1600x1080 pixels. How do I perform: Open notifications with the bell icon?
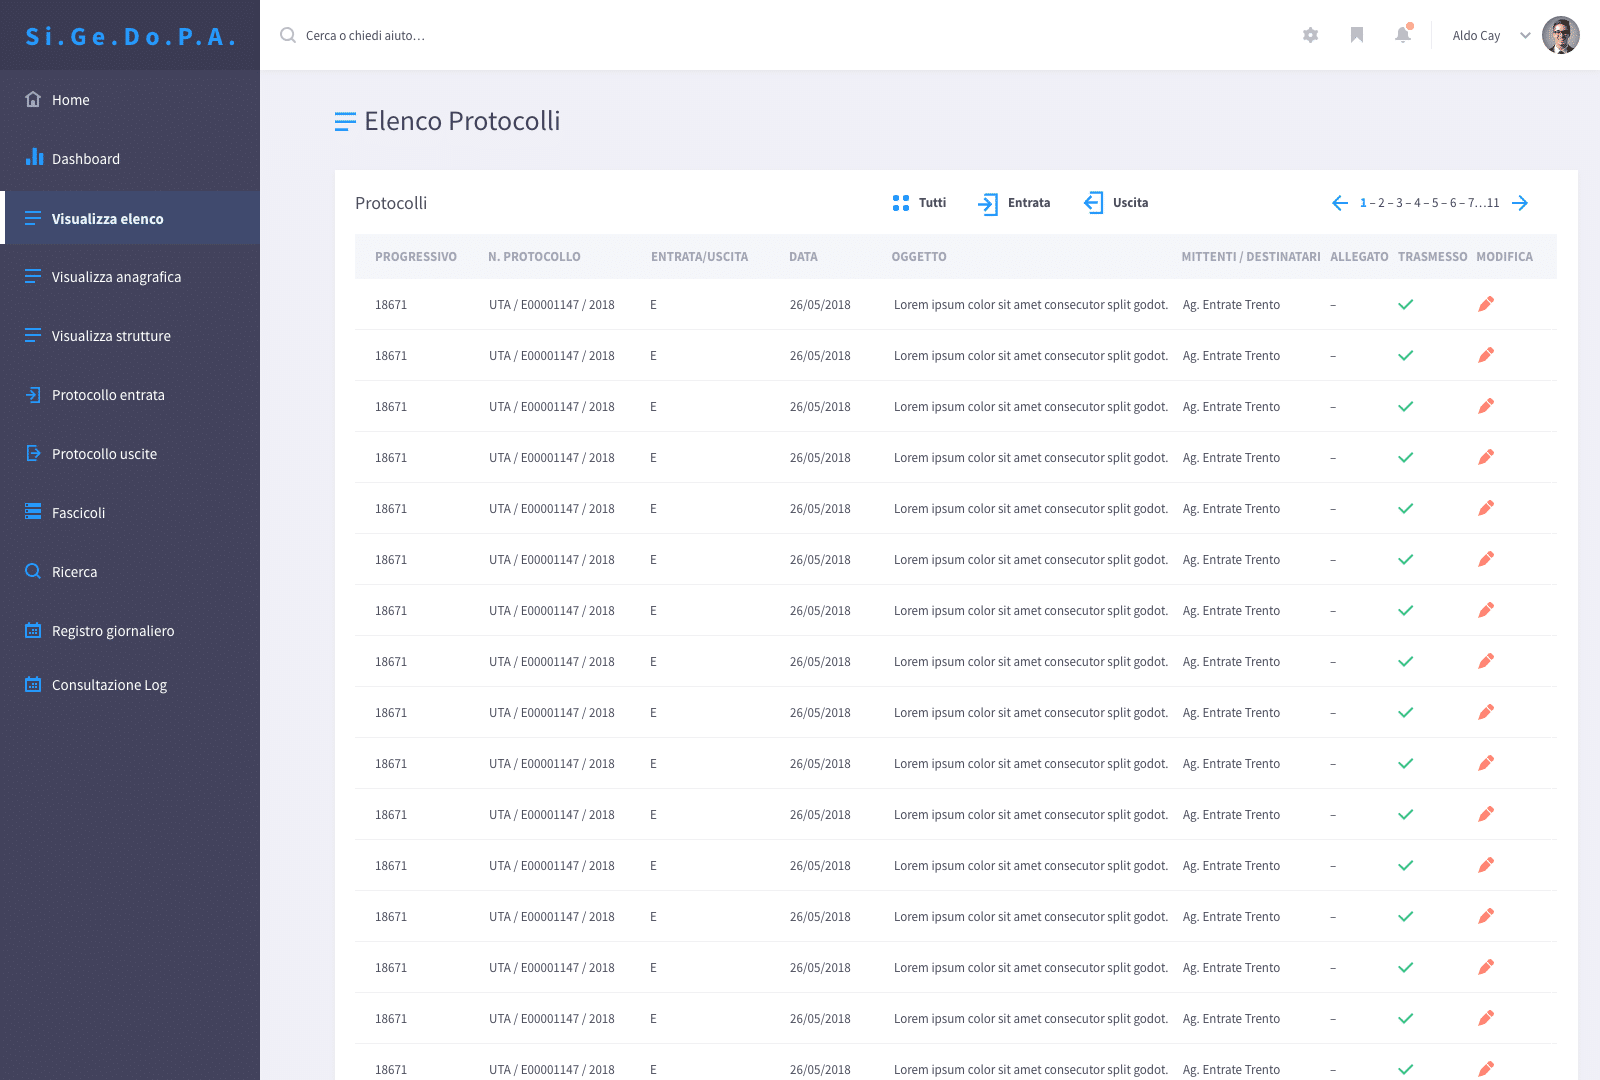point(1403,35)
